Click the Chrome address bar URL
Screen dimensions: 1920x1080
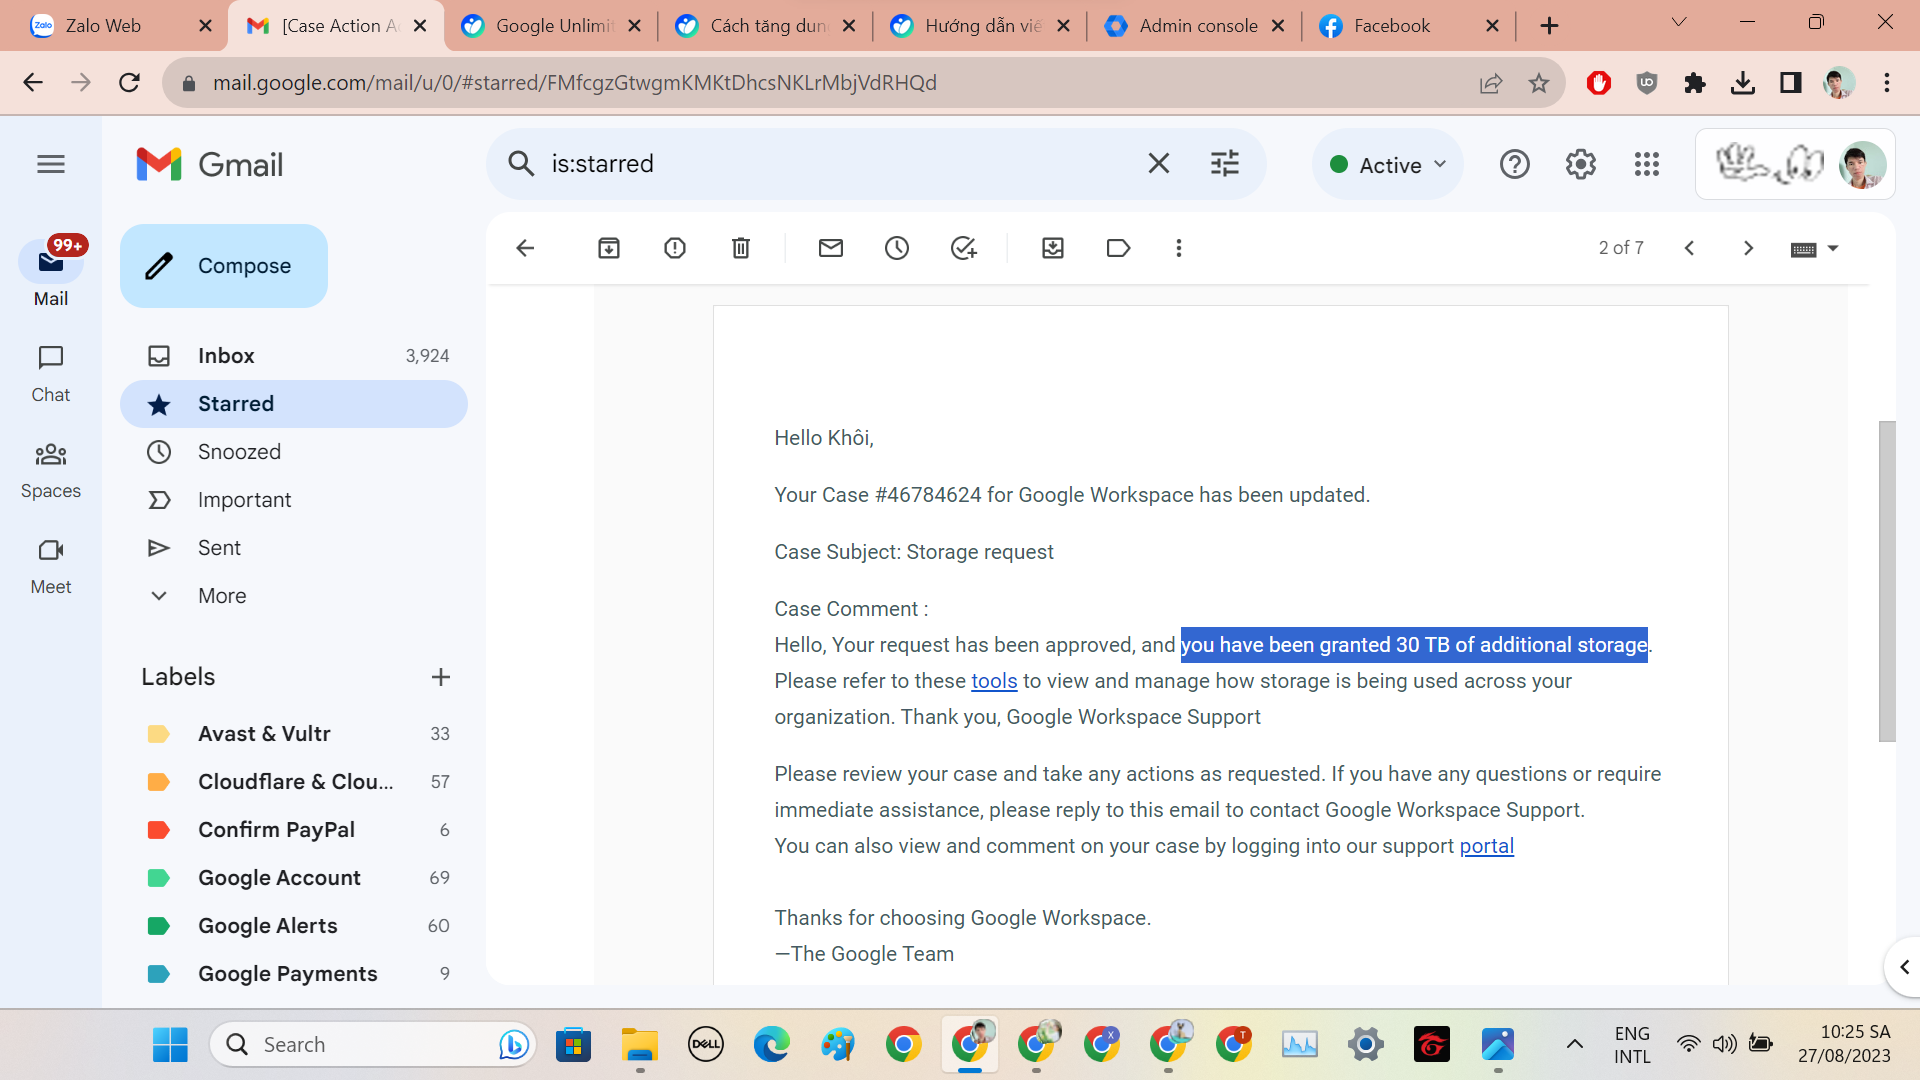click(574, 83)
